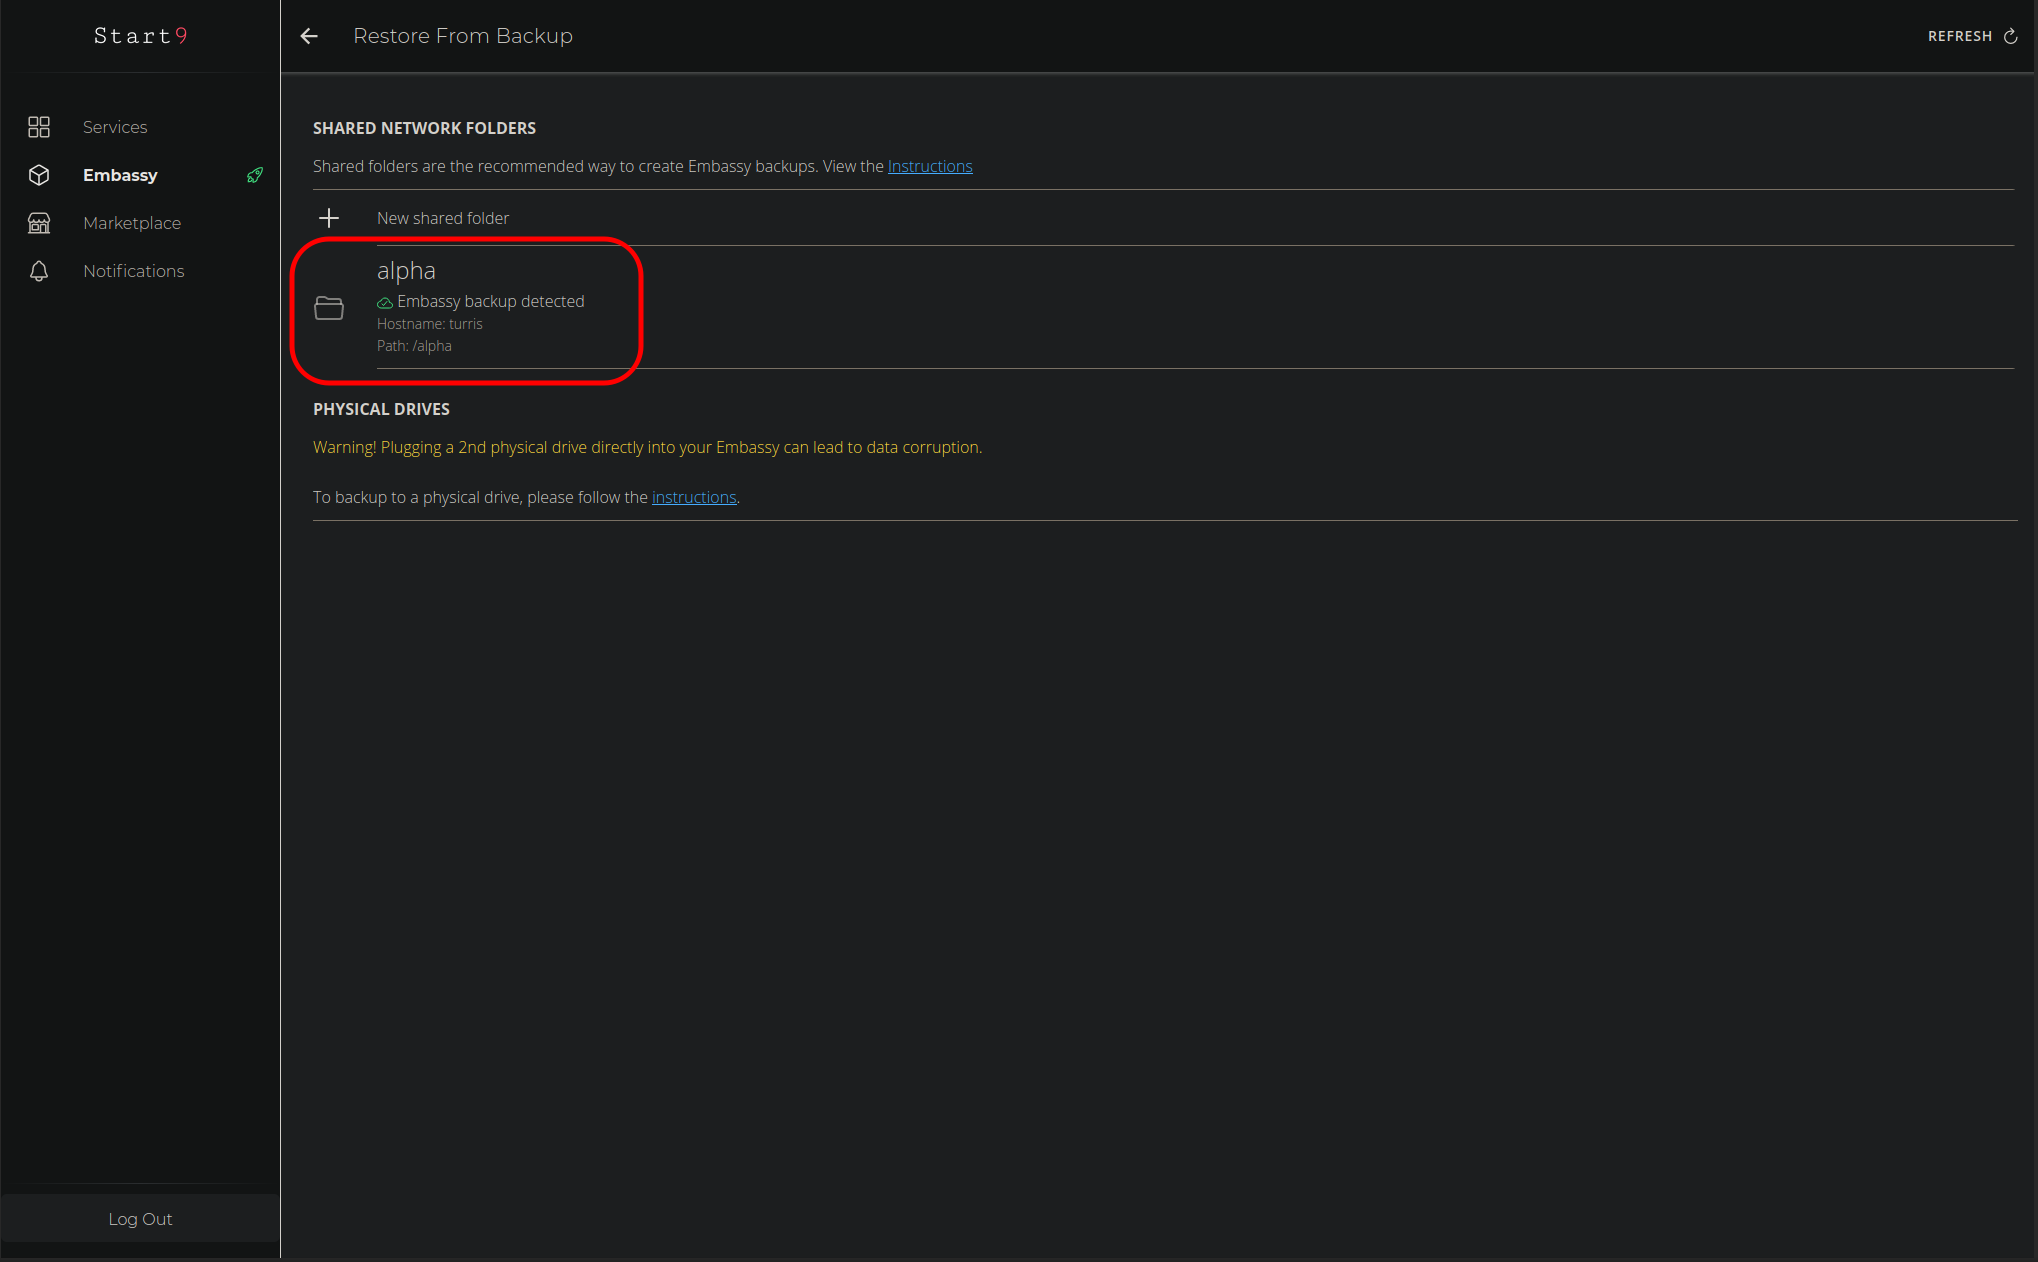Click the plus icon for new folder

point(329,218)
